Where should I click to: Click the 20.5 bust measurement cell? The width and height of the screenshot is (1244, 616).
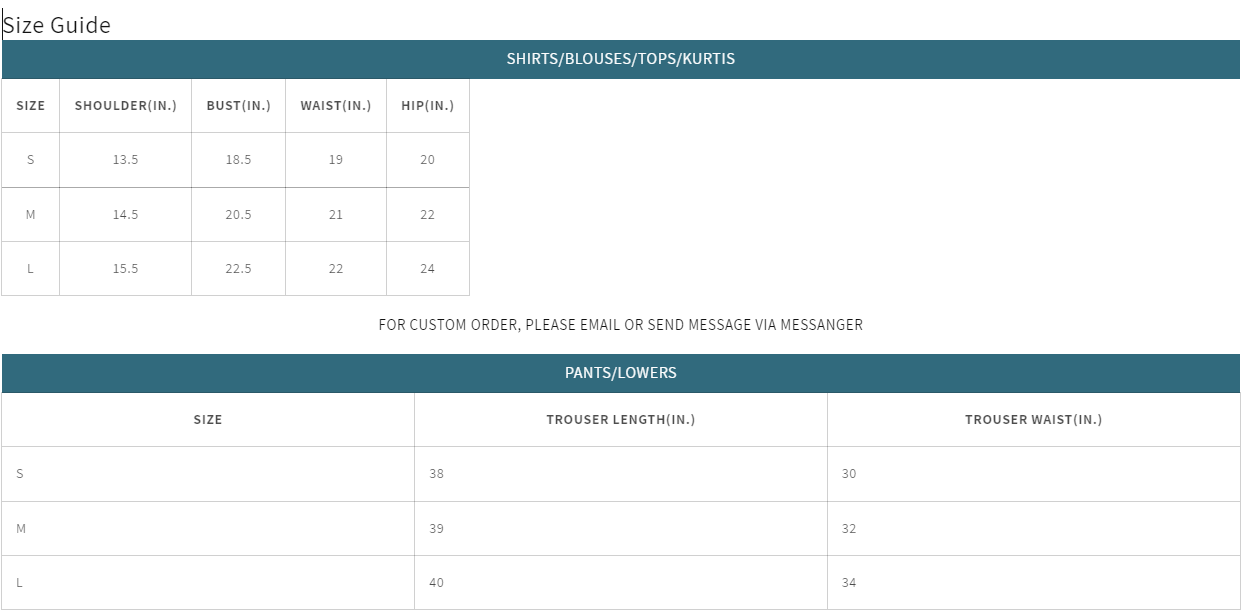click(238, 215)
